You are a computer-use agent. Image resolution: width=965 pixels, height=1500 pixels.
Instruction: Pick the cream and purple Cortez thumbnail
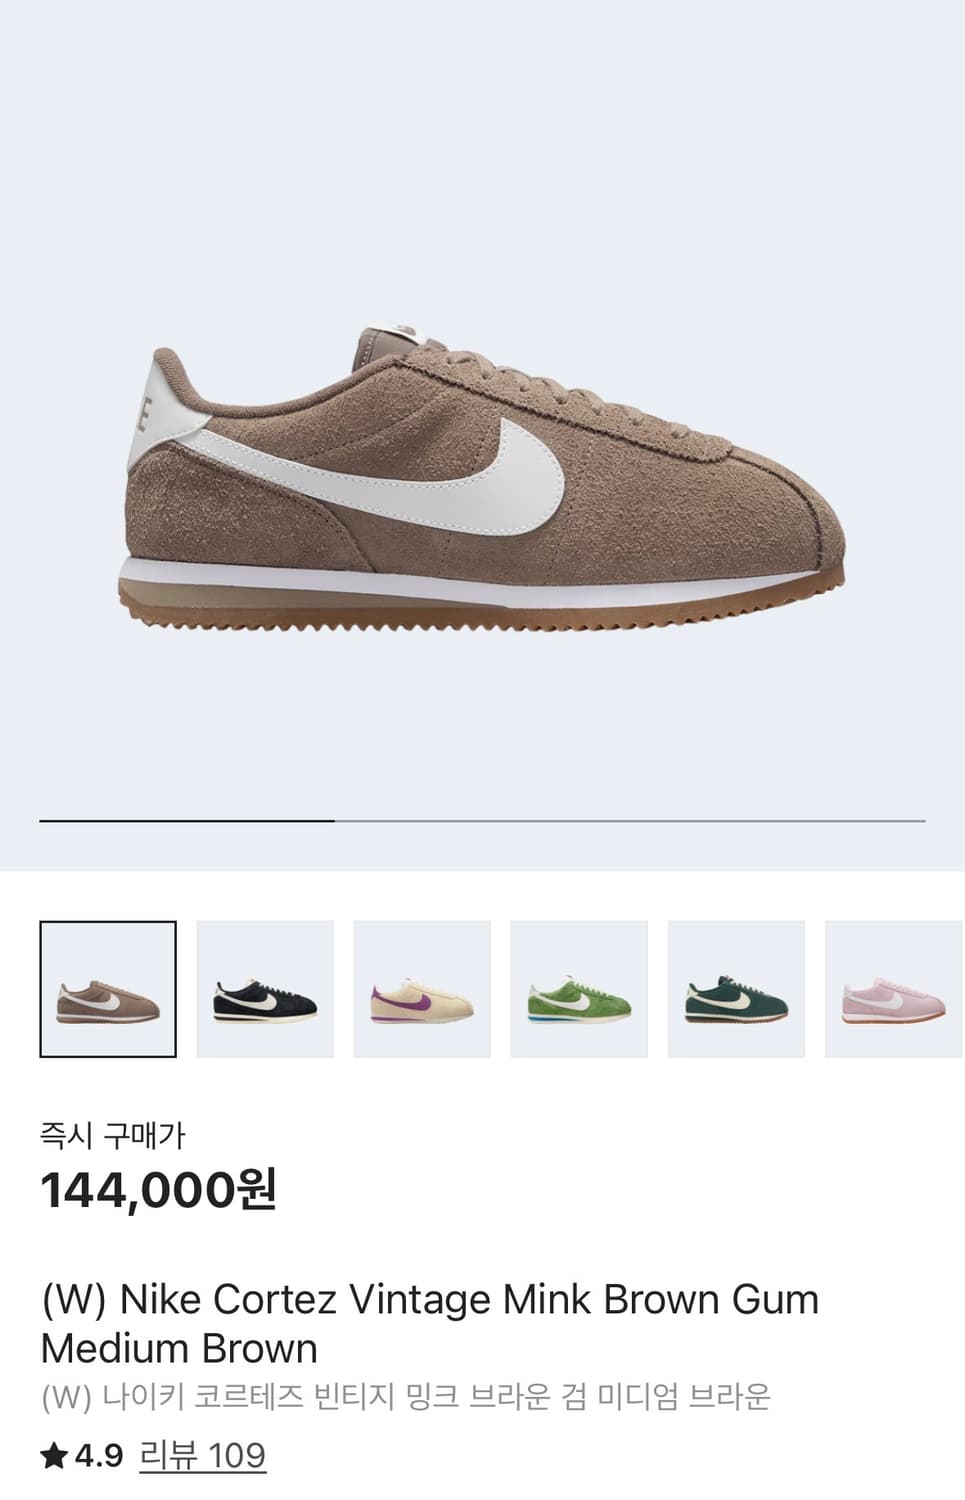(422, 989)
